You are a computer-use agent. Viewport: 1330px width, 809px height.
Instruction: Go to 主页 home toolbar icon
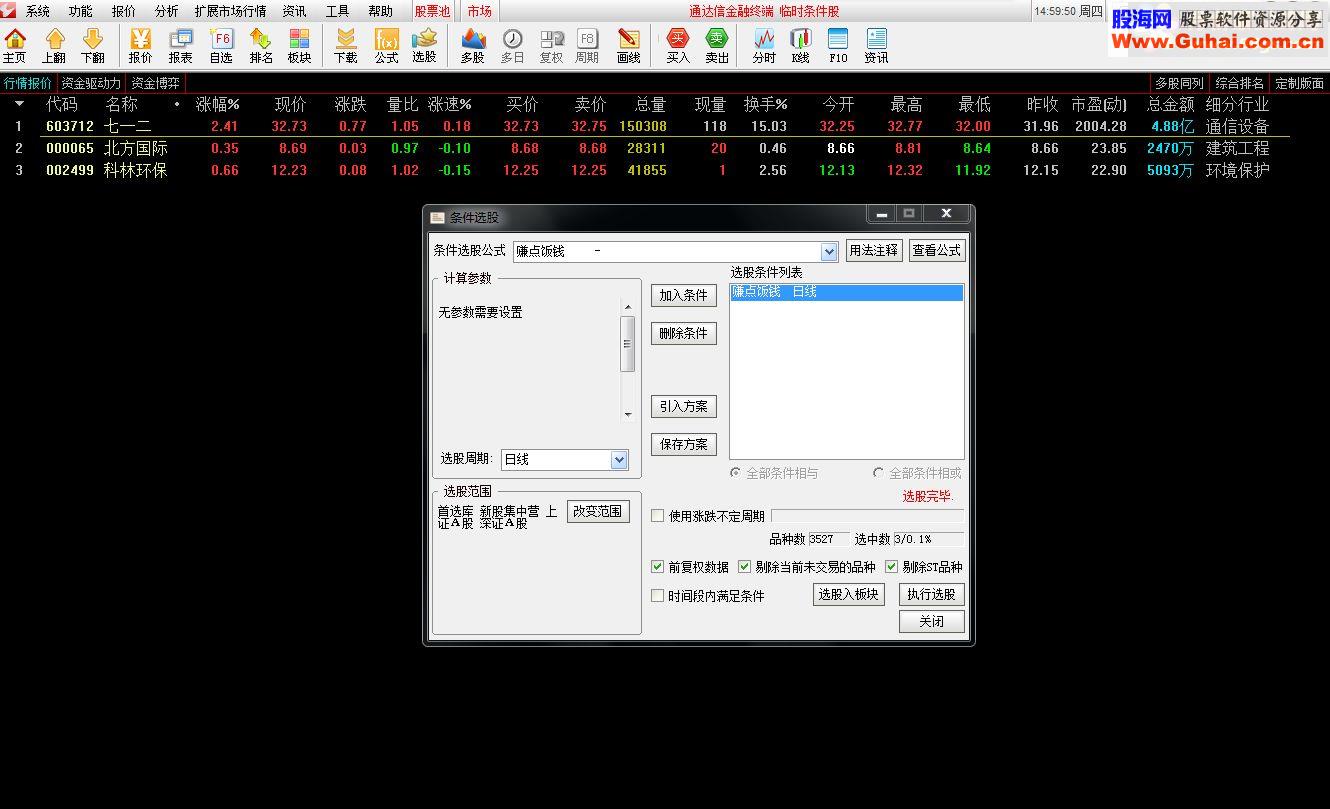15,45
